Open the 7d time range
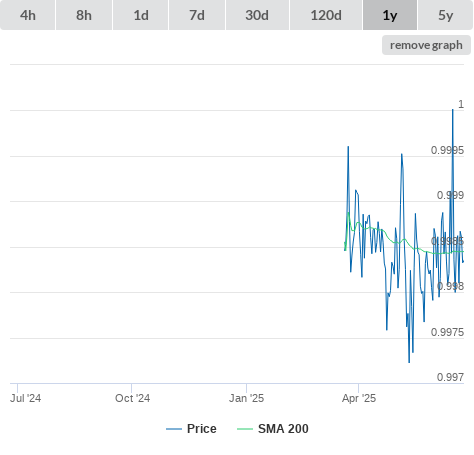This screenshot has width=474, height=455. coord(197,15)
